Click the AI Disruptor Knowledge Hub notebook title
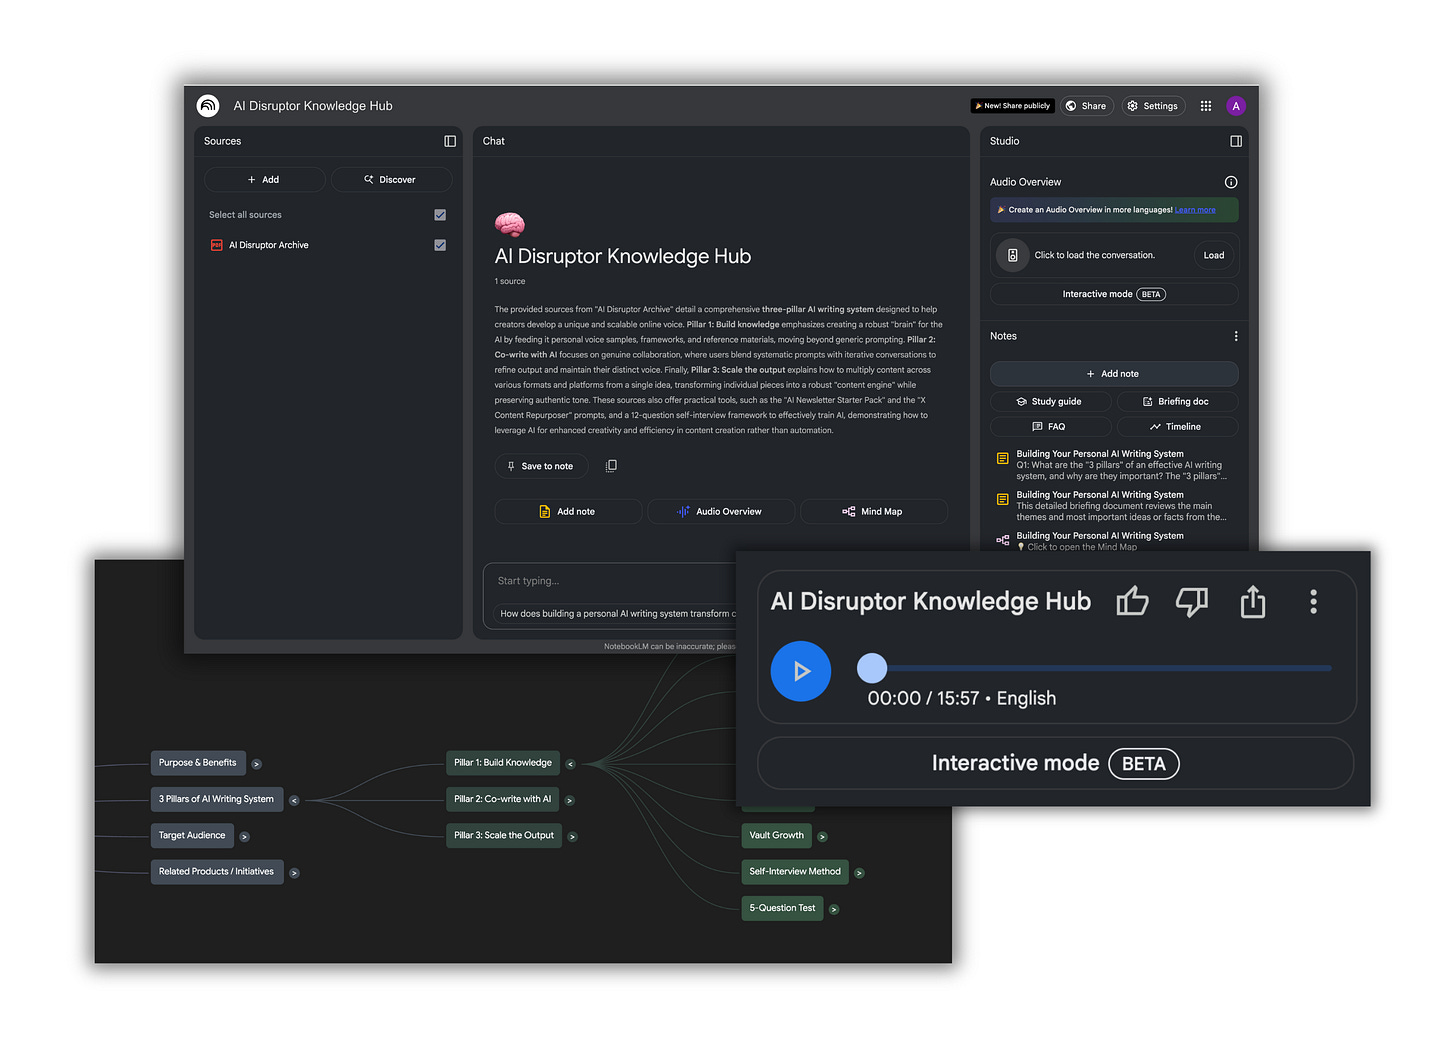The image size is (1456, 1040). [x=313, y=106]
